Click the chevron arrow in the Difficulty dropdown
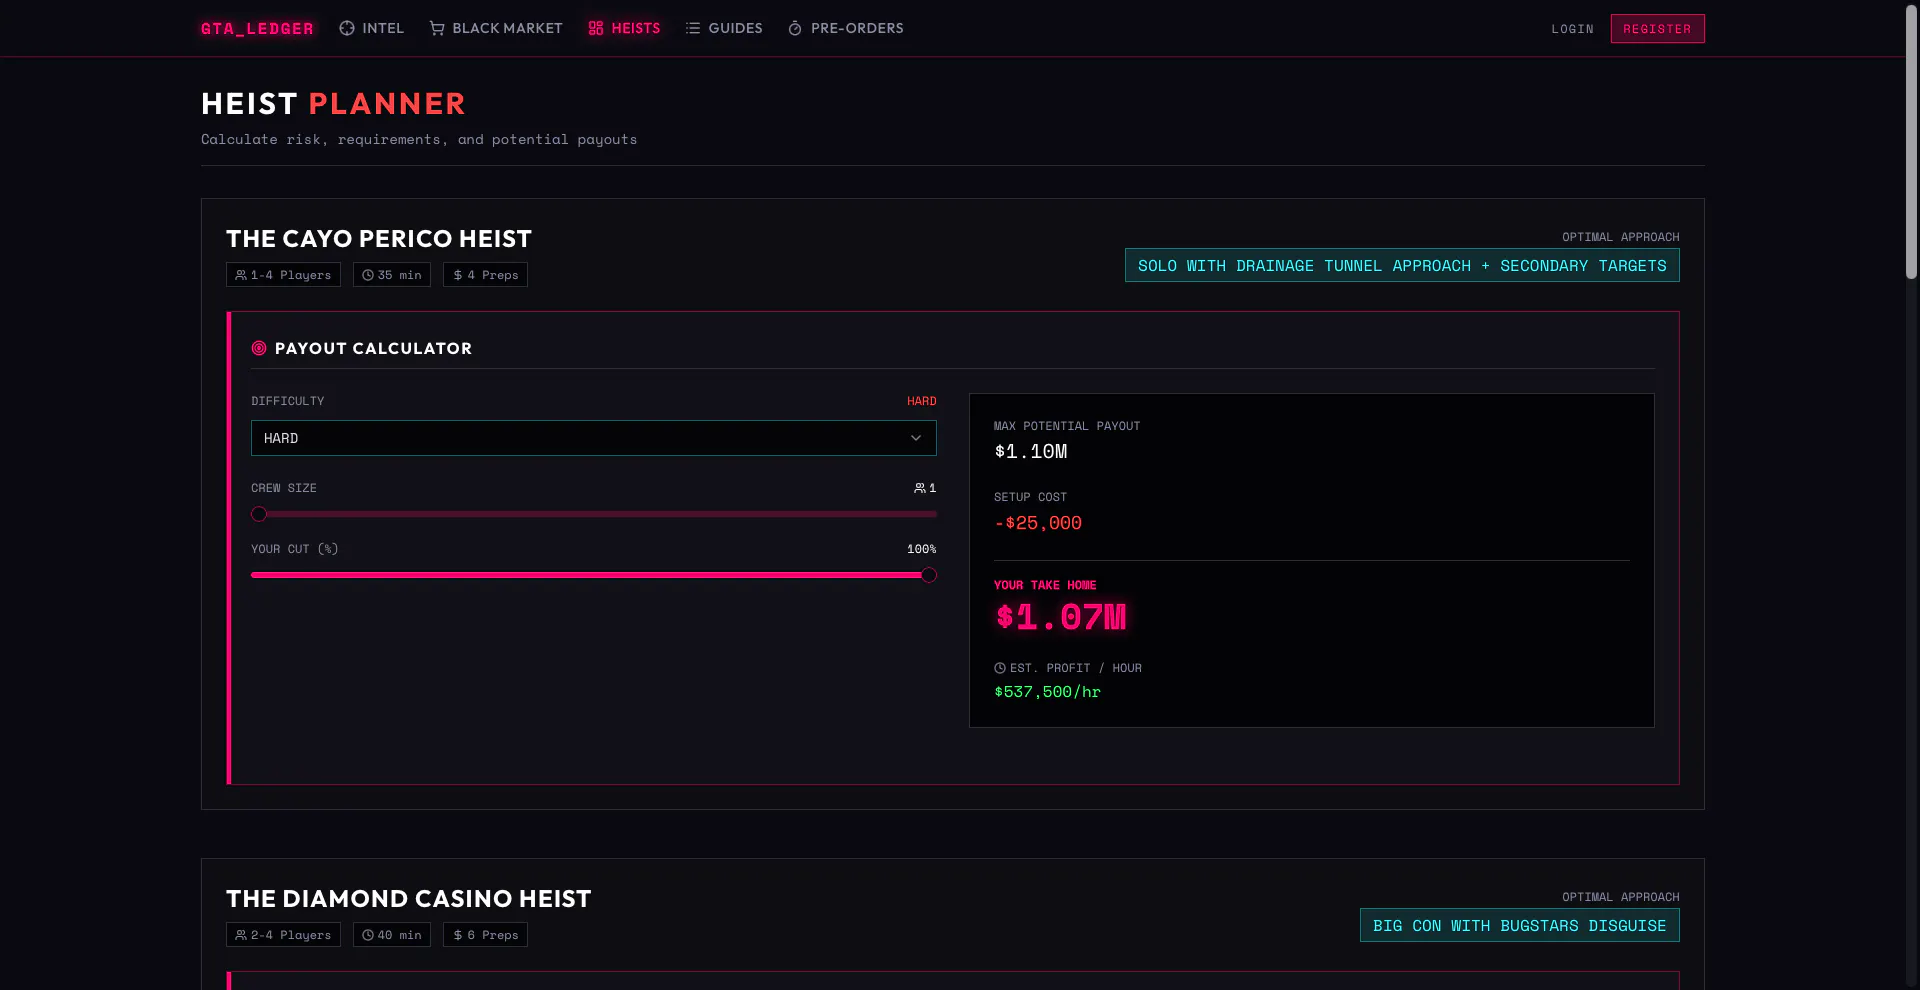 916,438
